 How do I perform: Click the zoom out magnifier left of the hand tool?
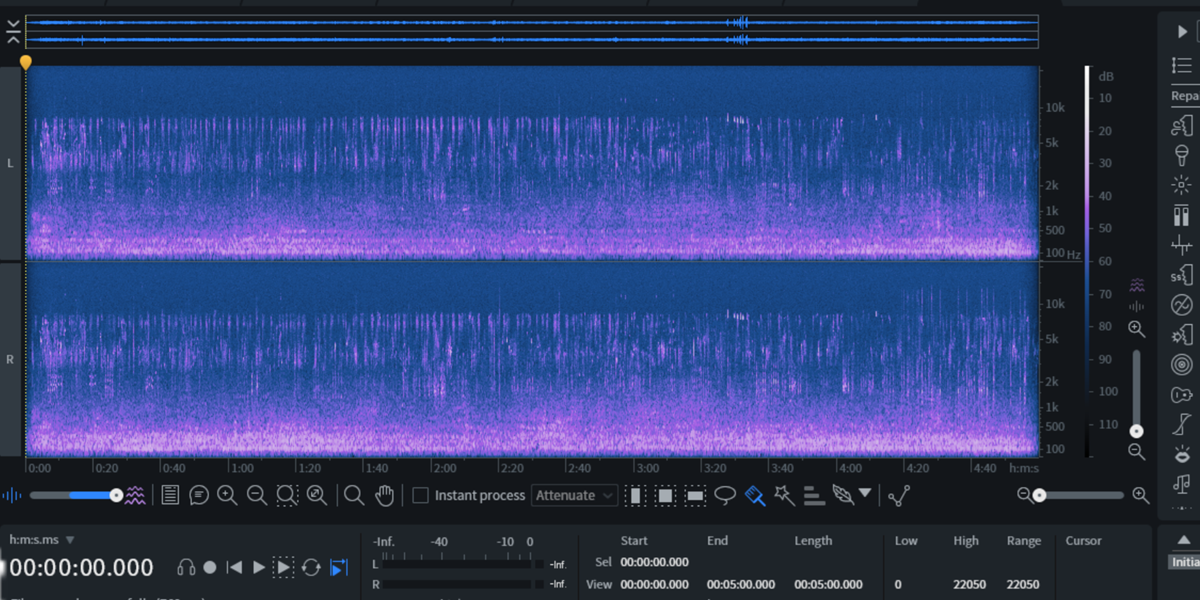pos(257,495)
